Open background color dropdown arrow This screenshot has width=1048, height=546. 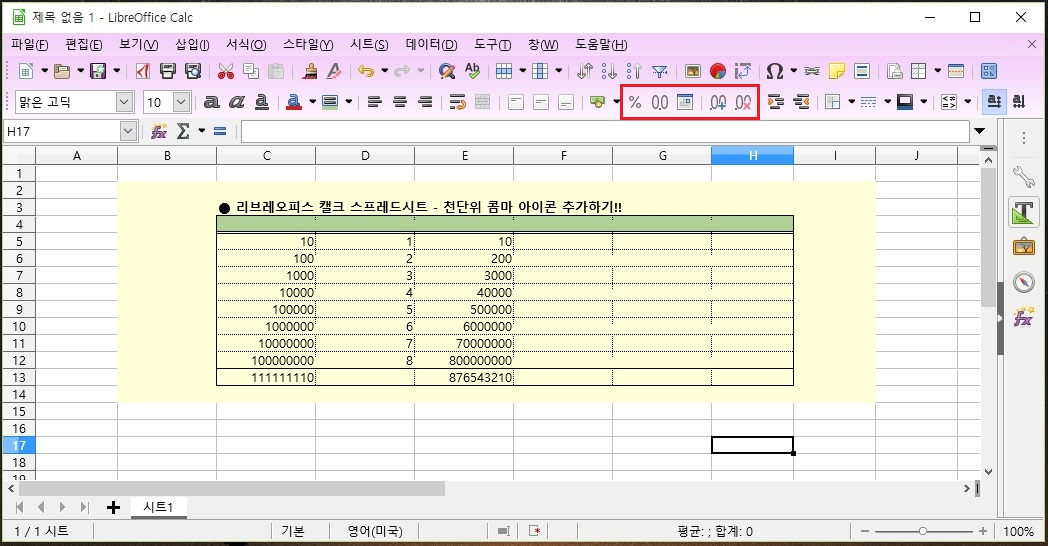348,102
